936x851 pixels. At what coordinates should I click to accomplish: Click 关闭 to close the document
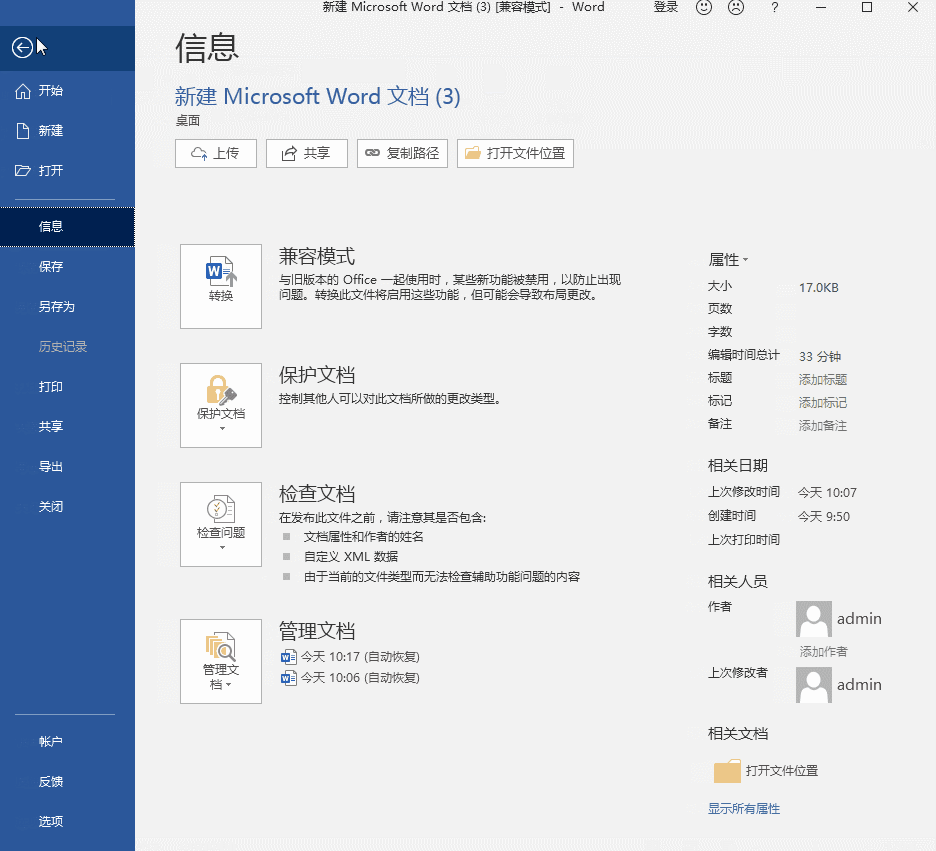[x=67, y=507]
